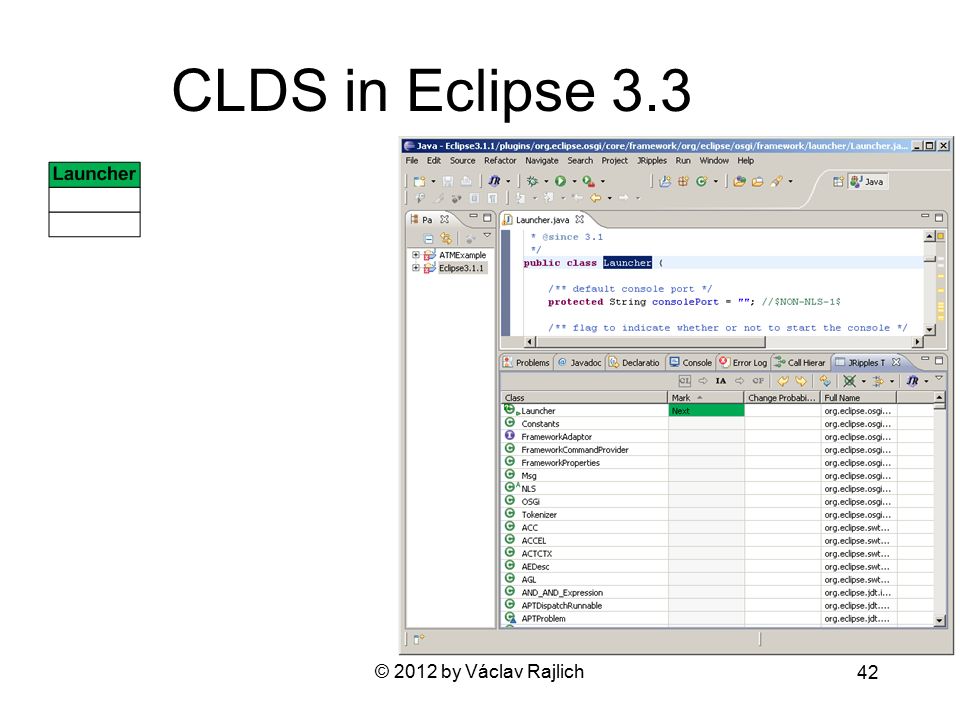Click the CP change propagation icon
This screenshot has width=960, height=720.
point(758,381)
